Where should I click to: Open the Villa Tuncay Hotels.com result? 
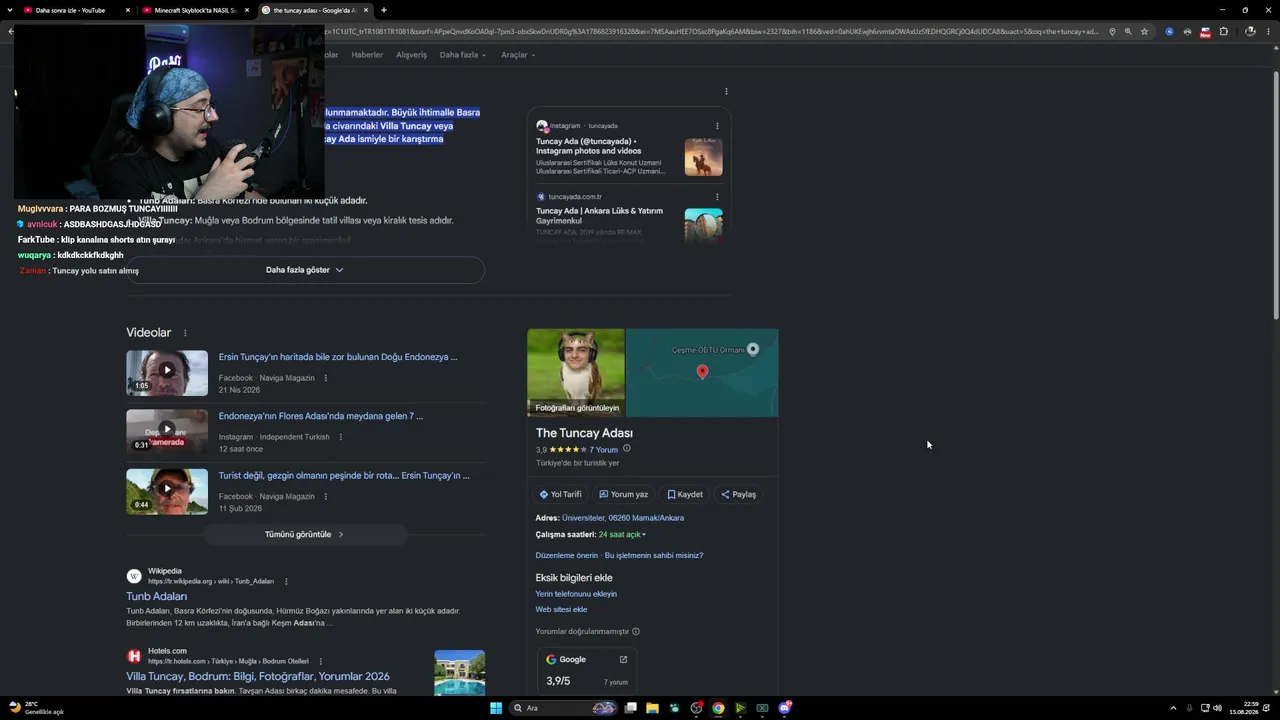click(258, 677)
